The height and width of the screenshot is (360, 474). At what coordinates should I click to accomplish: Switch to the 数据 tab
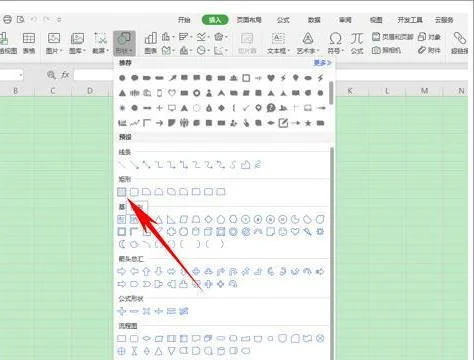point(314,20)
